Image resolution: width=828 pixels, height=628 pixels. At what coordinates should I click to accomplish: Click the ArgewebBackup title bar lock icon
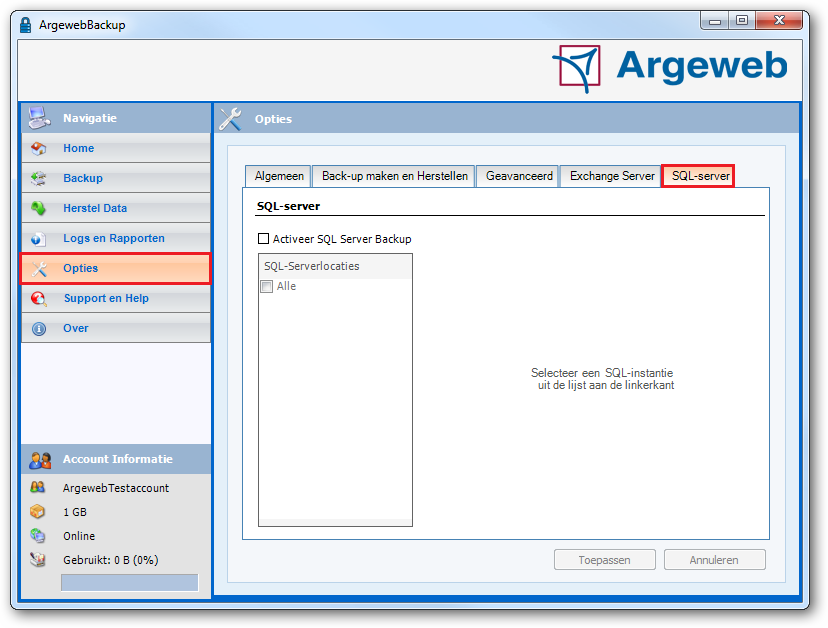(x=25, y=25)
